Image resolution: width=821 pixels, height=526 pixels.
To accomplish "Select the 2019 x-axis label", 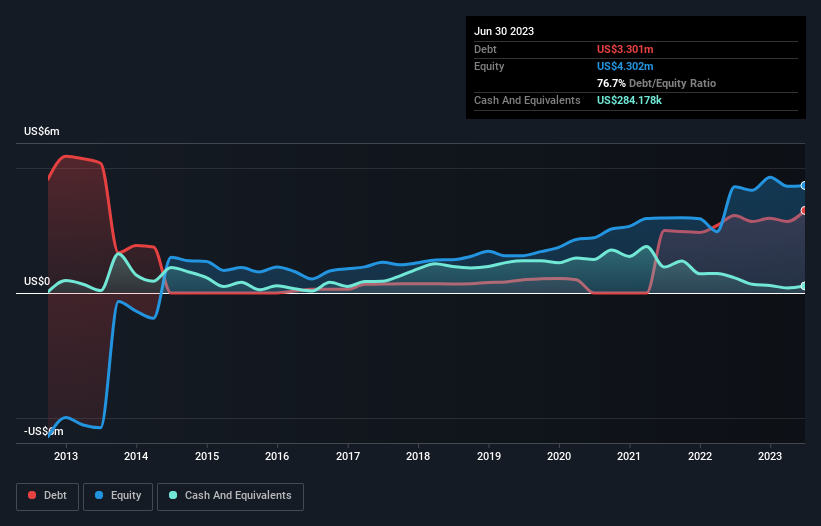I will coord(489,456).
